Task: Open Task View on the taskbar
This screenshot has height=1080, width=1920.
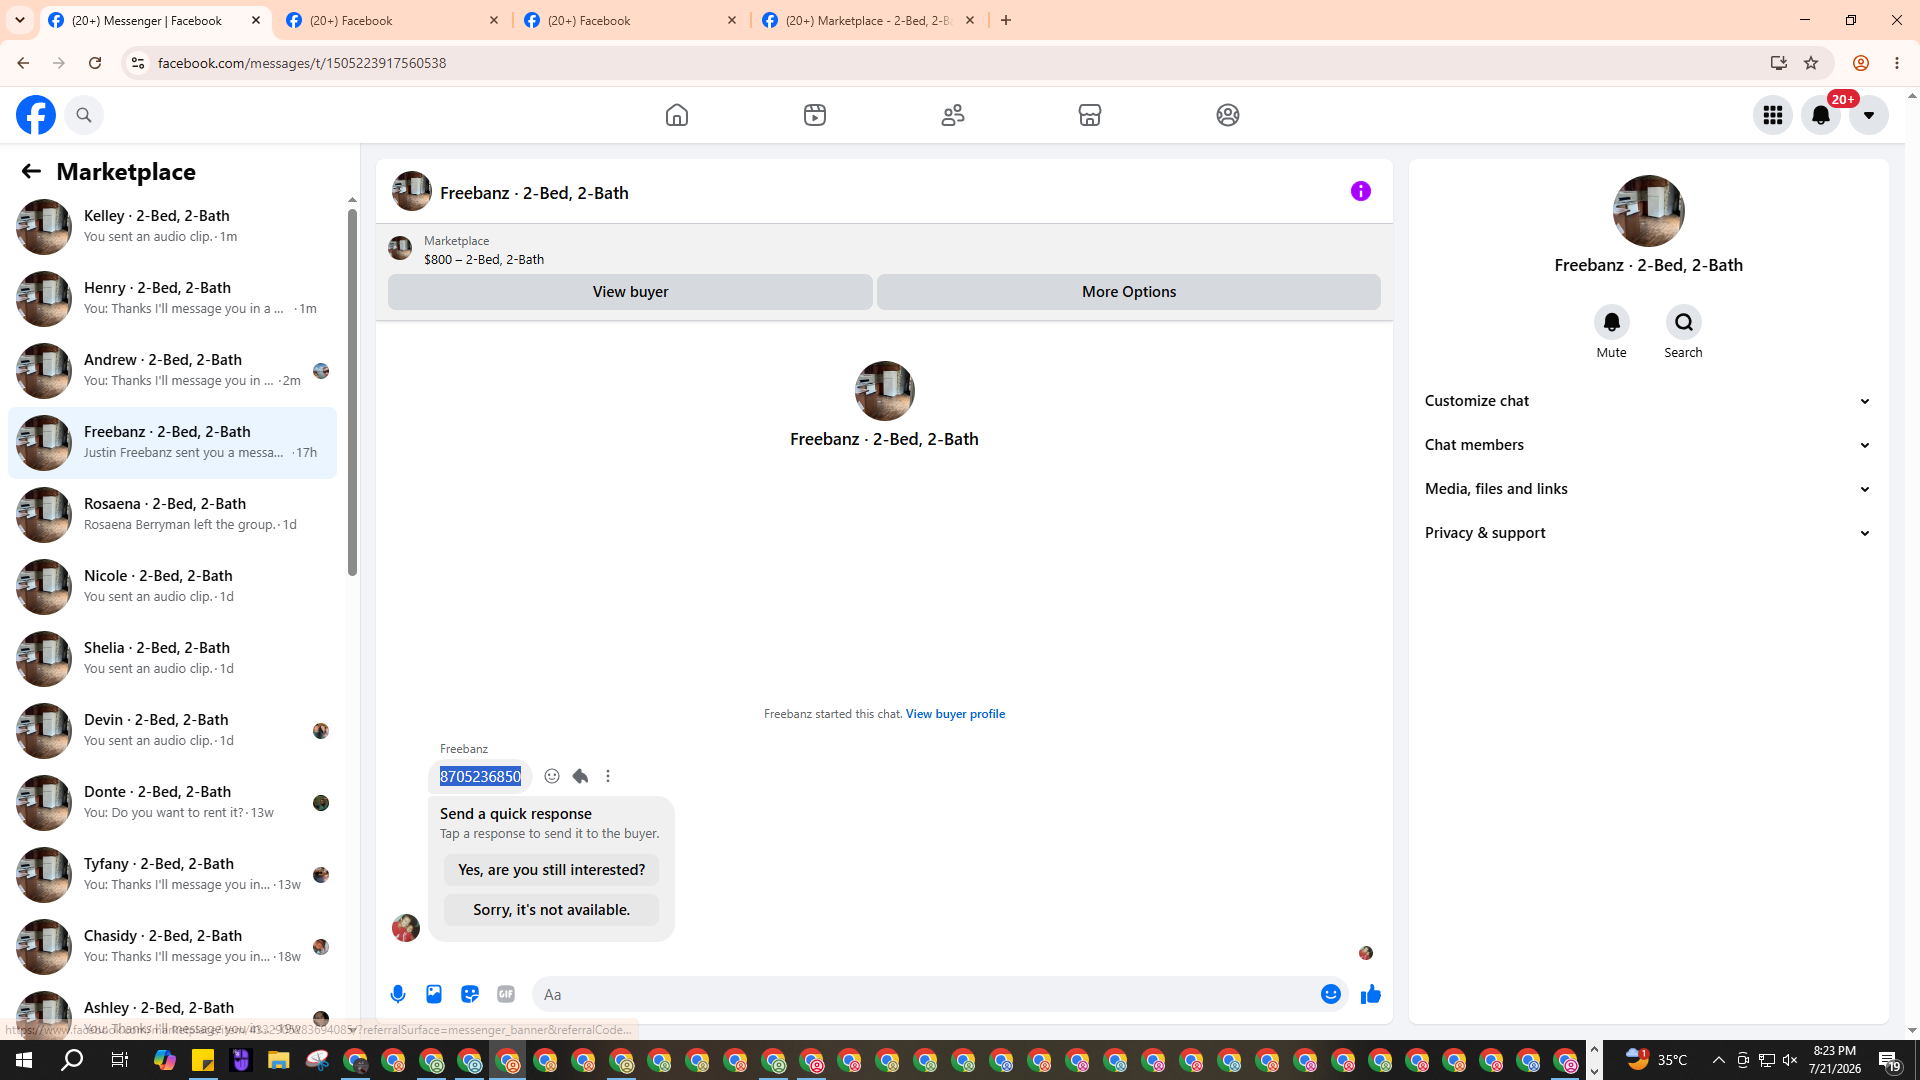Action: (119, 1060)
